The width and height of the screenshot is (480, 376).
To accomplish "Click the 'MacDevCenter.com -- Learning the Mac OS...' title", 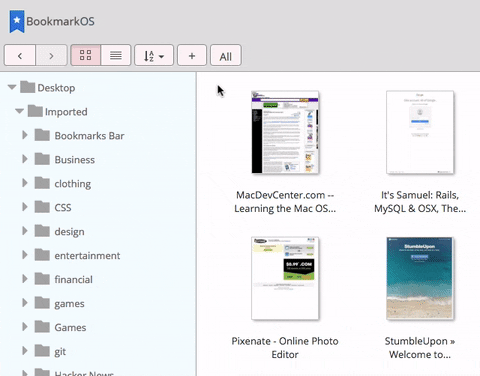I will [285, 202].
